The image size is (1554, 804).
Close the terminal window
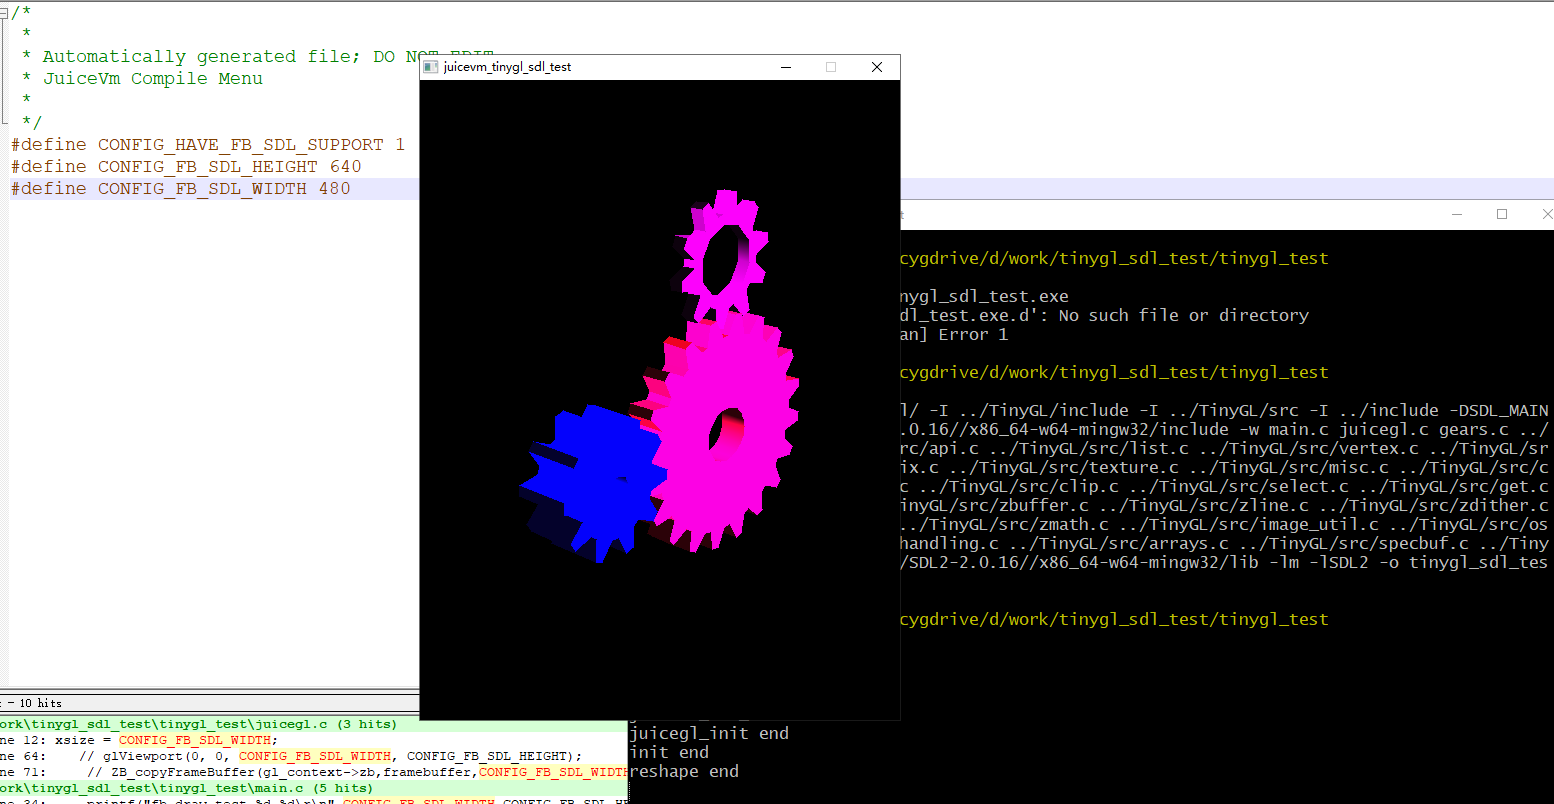(x=1546, y=214)
